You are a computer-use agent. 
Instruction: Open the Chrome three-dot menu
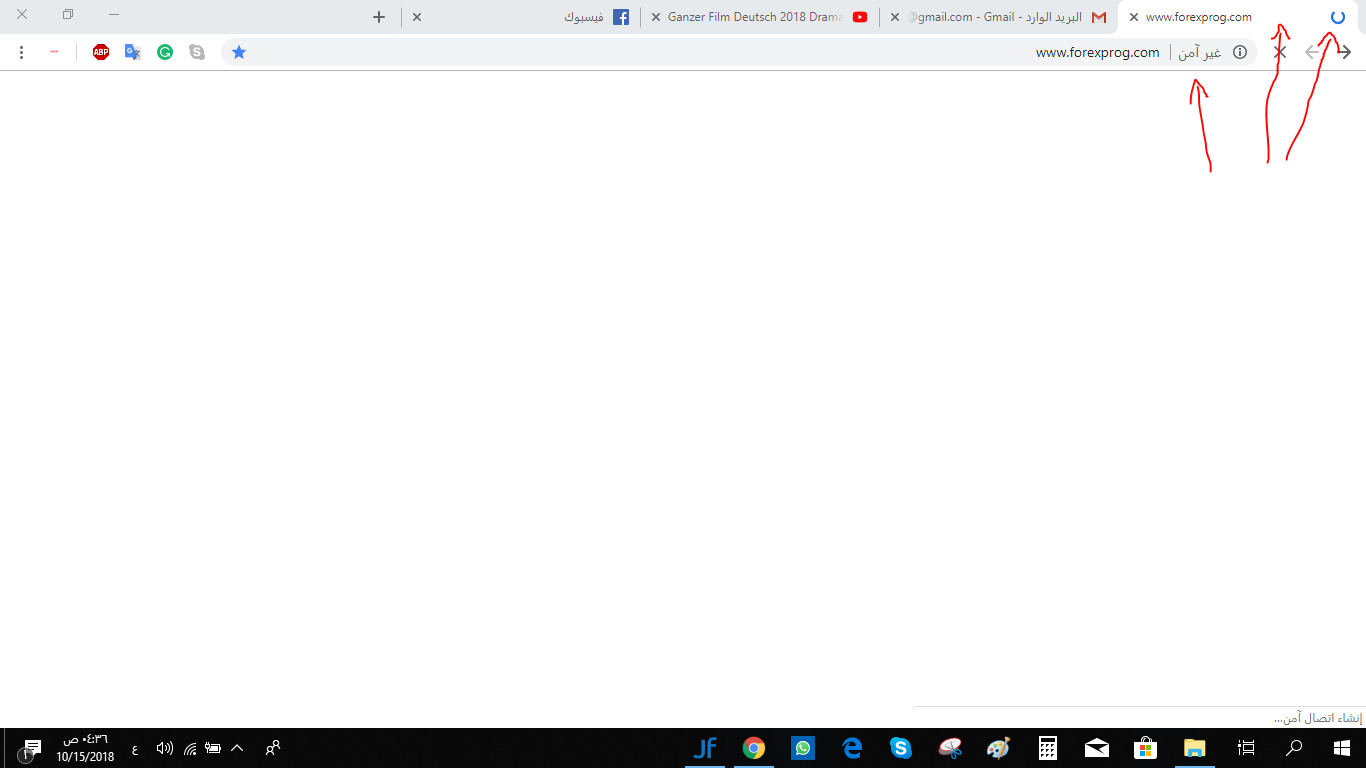pos(22,52)
